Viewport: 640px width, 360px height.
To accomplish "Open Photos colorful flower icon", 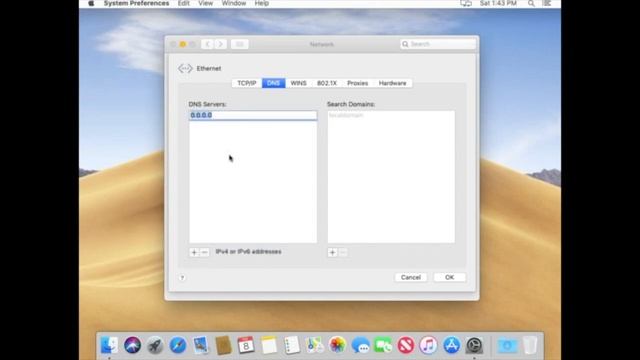I will coord(337,345).
